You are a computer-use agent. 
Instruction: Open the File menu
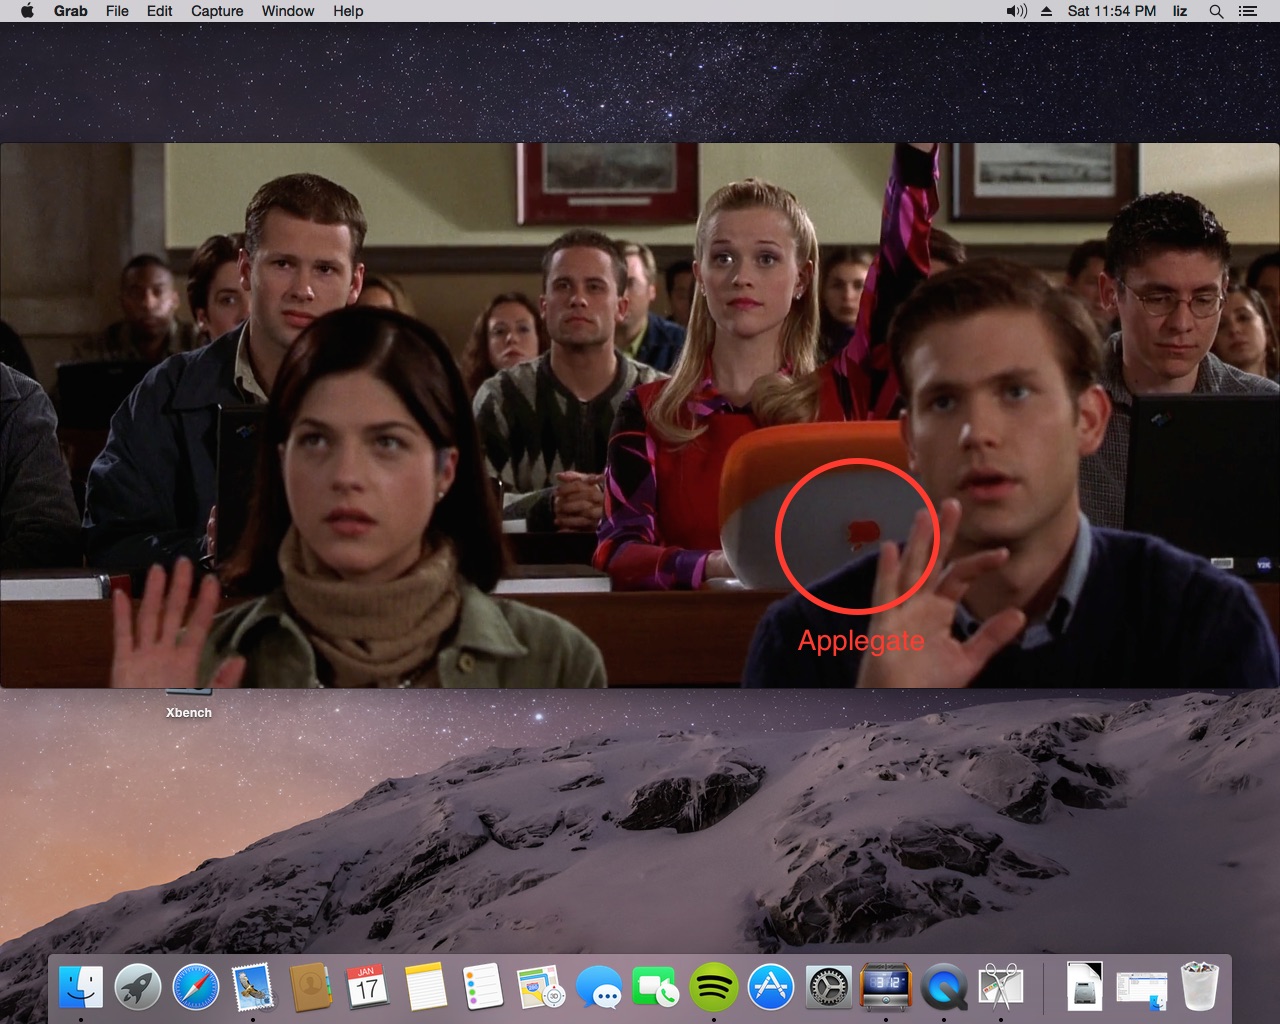(117, 11)
